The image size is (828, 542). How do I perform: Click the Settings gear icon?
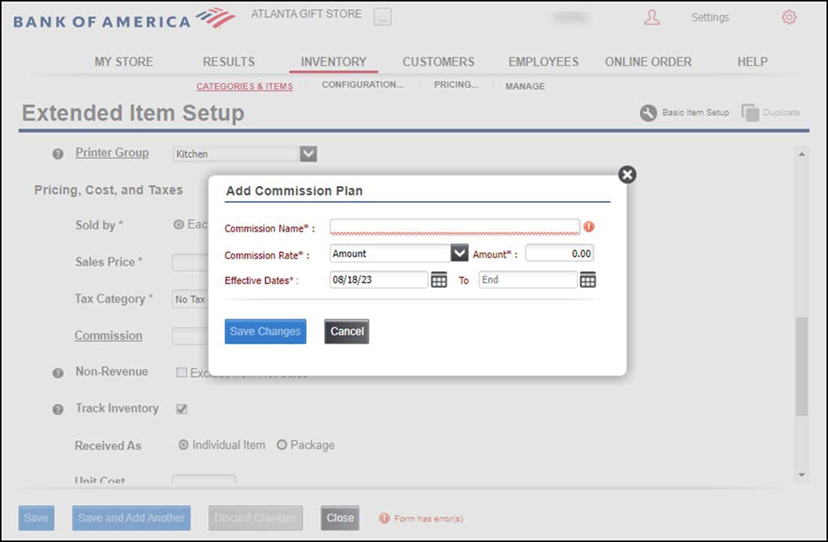[789, 17]
